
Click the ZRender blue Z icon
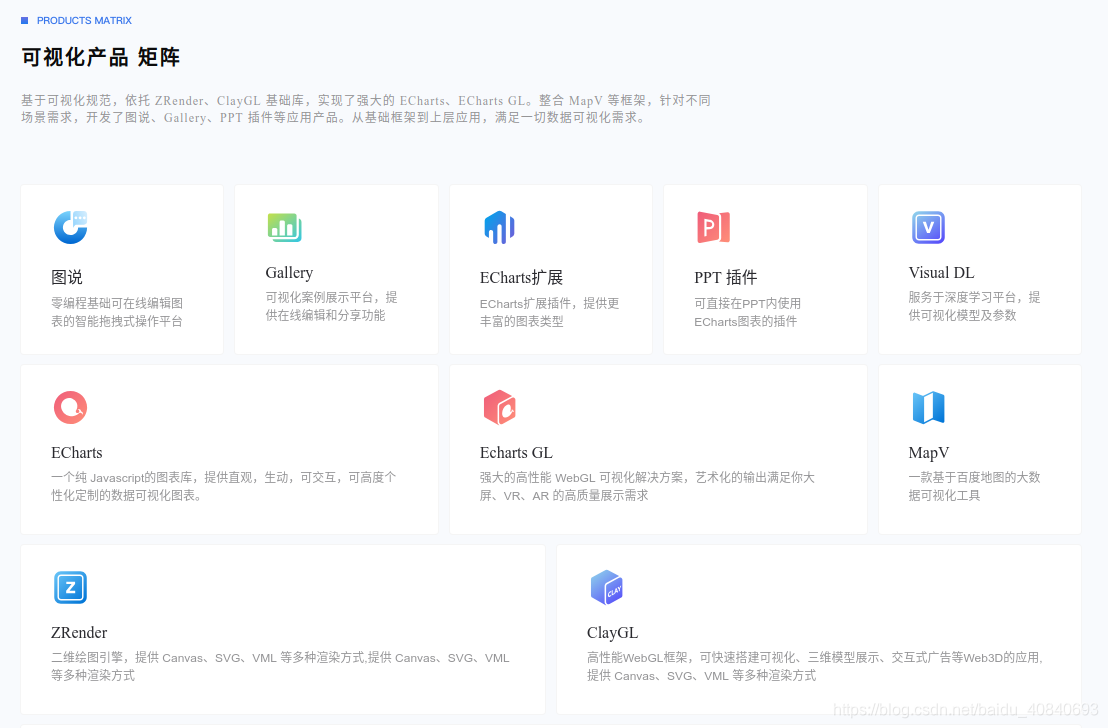click(70, 587)
